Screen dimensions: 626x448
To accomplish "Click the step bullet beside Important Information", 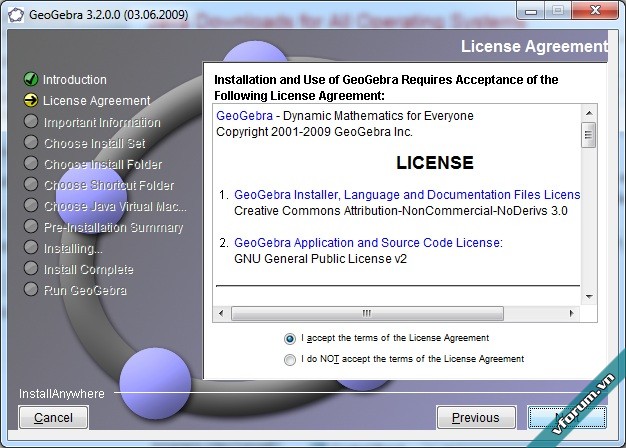I will pyautogui.click(x=31, y=121).
